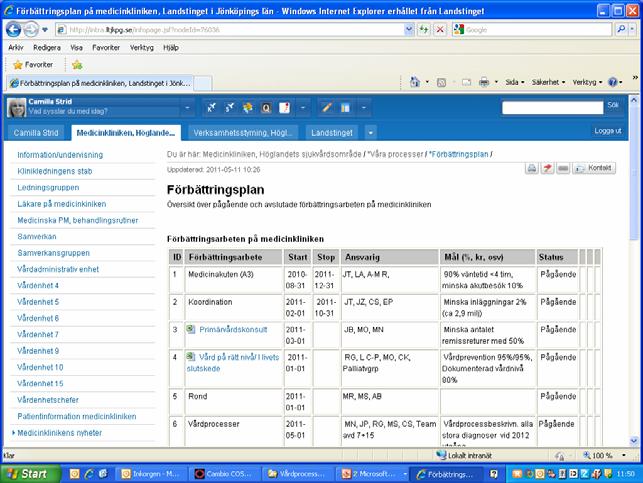Click the Print icon in IE command bar
Viewport: 643px width, 483px height.
click(x=484, y=82)
